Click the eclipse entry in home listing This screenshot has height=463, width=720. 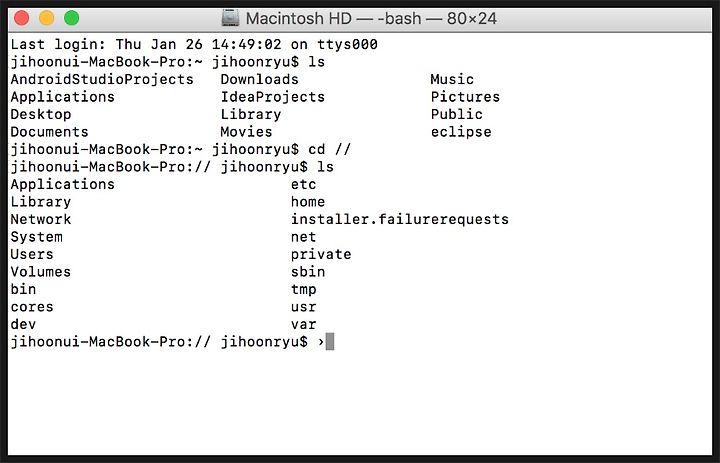pos(461,132)
